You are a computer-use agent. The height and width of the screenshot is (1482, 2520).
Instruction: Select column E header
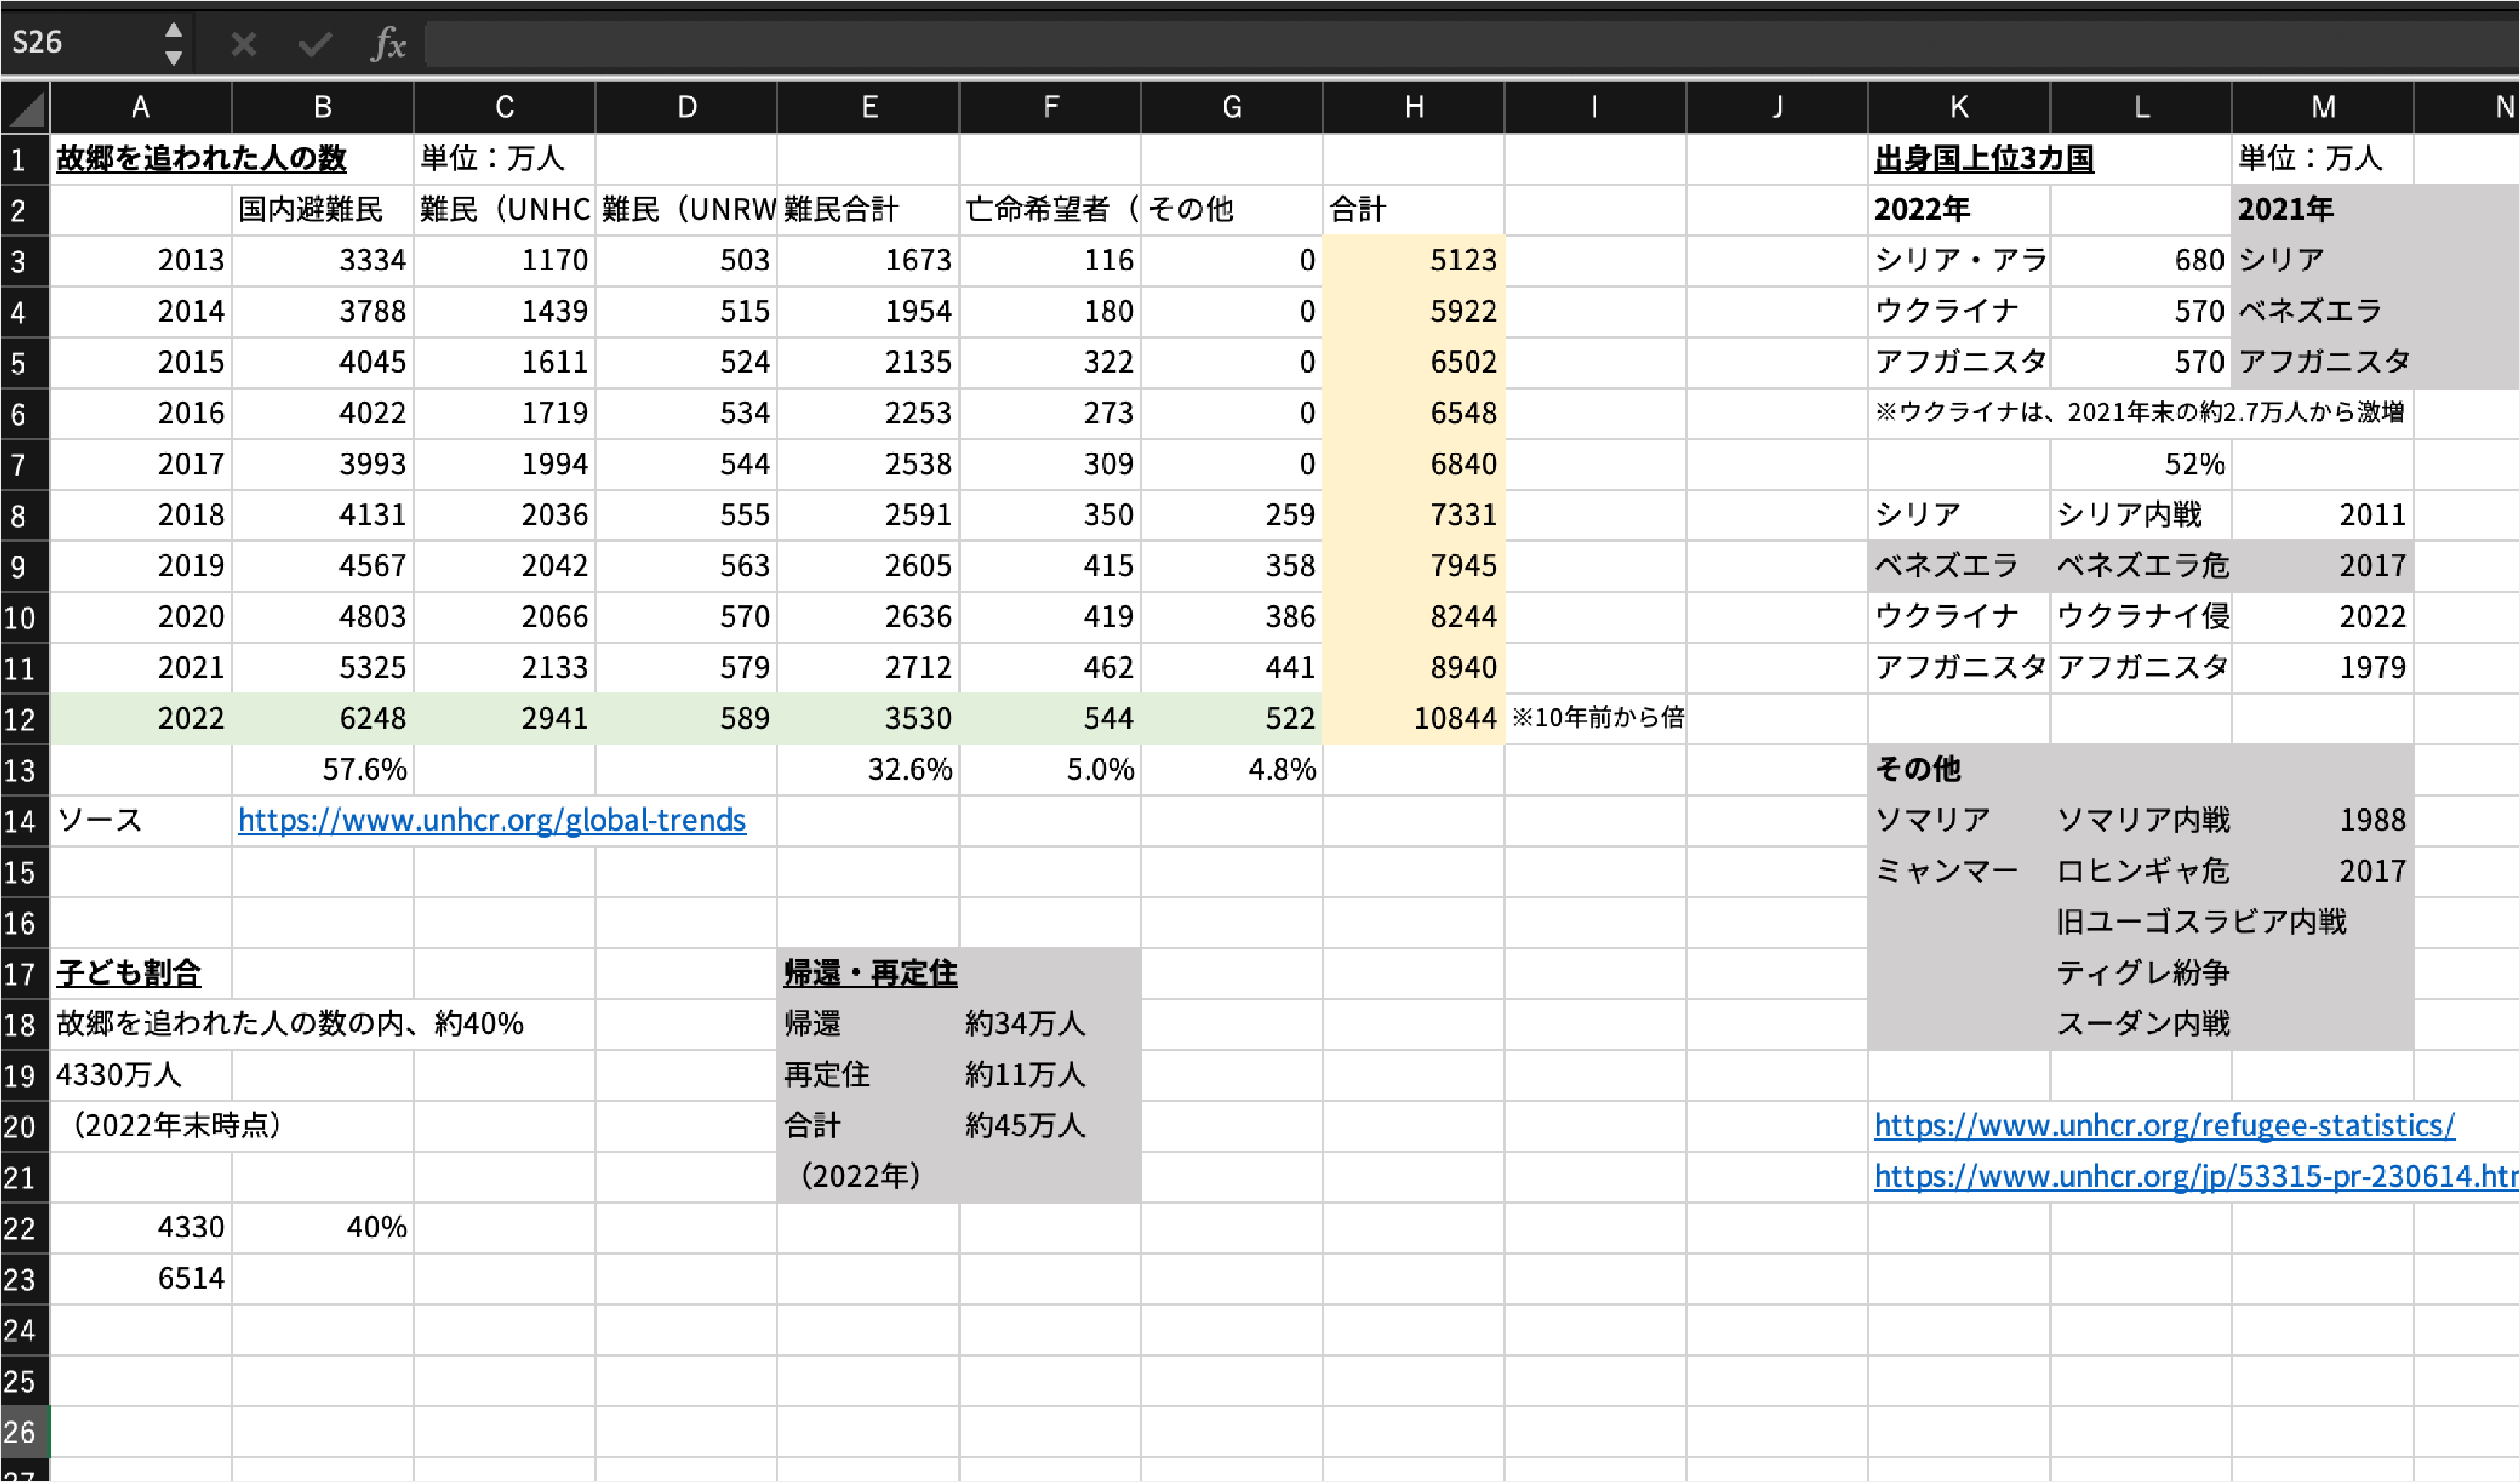[869, 107]
